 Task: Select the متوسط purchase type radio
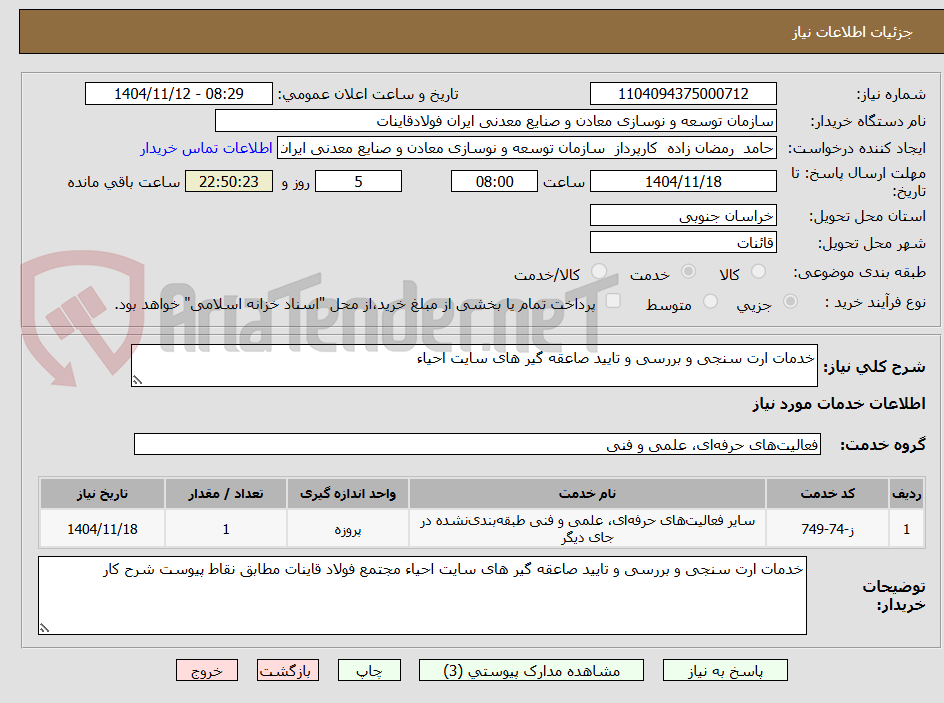(x=710, y=301)
